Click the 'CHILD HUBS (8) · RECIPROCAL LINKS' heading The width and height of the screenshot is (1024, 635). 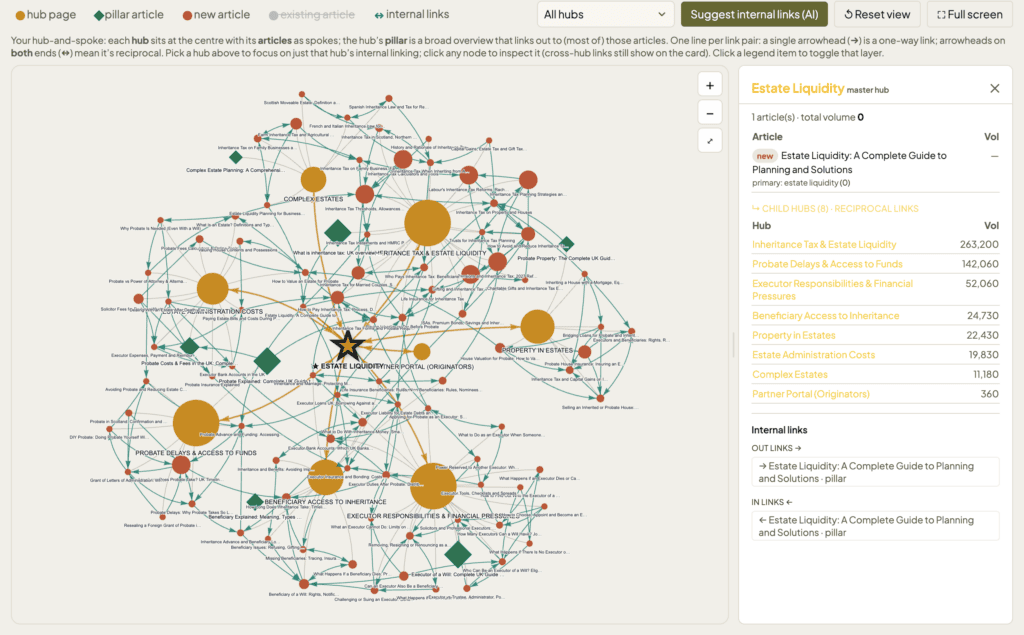(x=835, y=208)
